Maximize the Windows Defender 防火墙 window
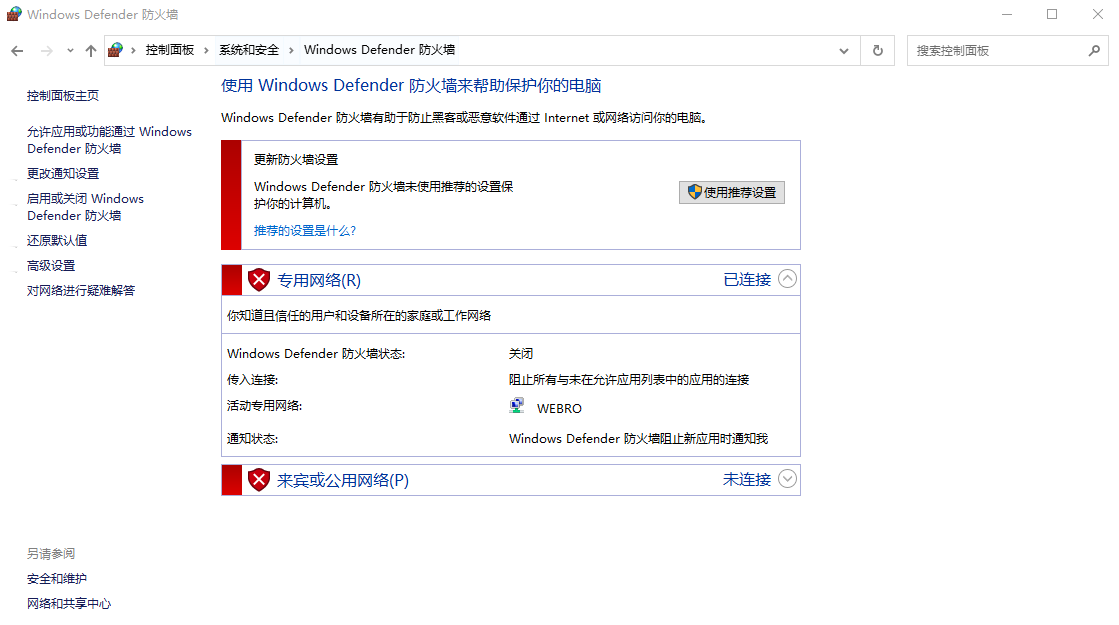Image resolution: width=1119 pixels, height=625 pixels. click(1052, 14)
